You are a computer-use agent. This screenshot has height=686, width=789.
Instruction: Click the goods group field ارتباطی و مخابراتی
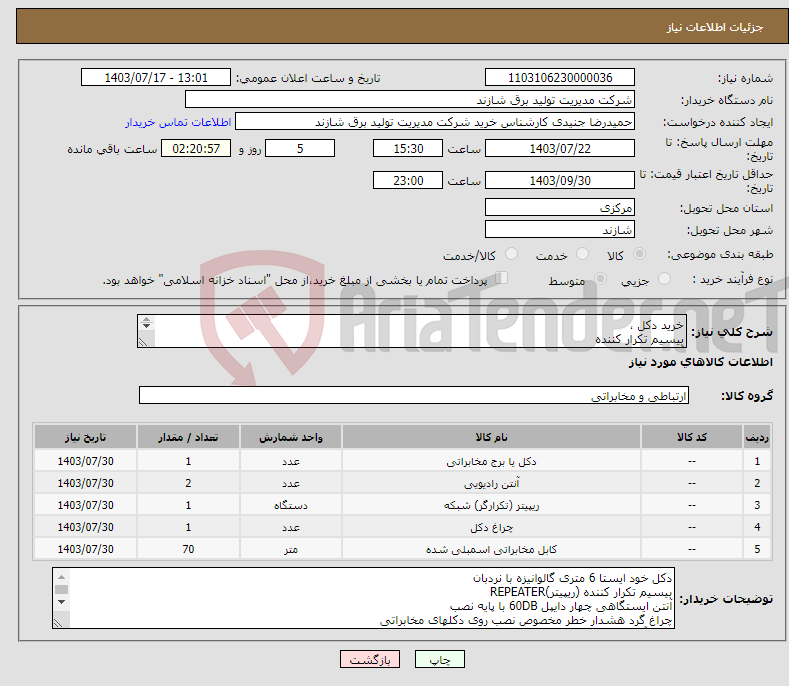pyautogui.click(x=414, y=396)
